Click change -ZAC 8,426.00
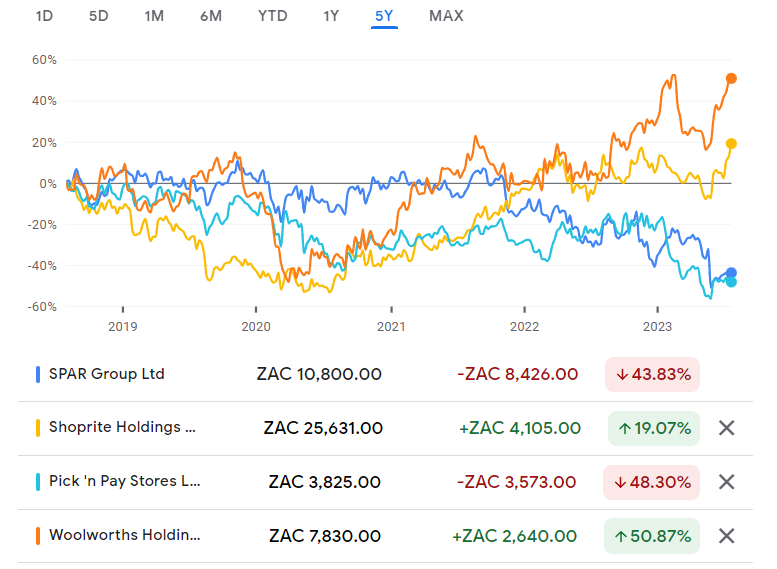Viewport: 777px width, 569px height. (x=517, y=374)
